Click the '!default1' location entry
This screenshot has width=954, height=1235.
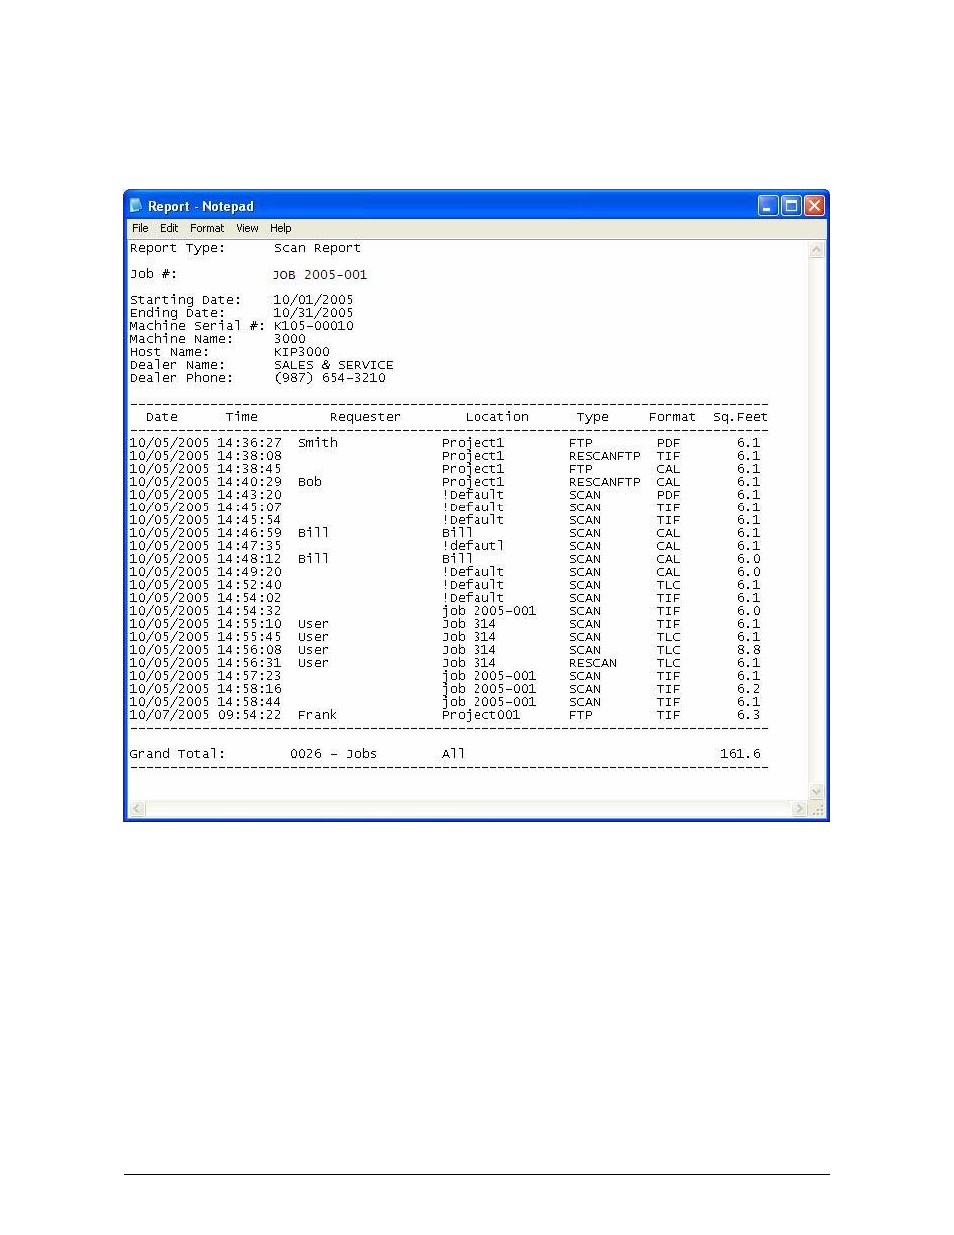coord(473,546)
